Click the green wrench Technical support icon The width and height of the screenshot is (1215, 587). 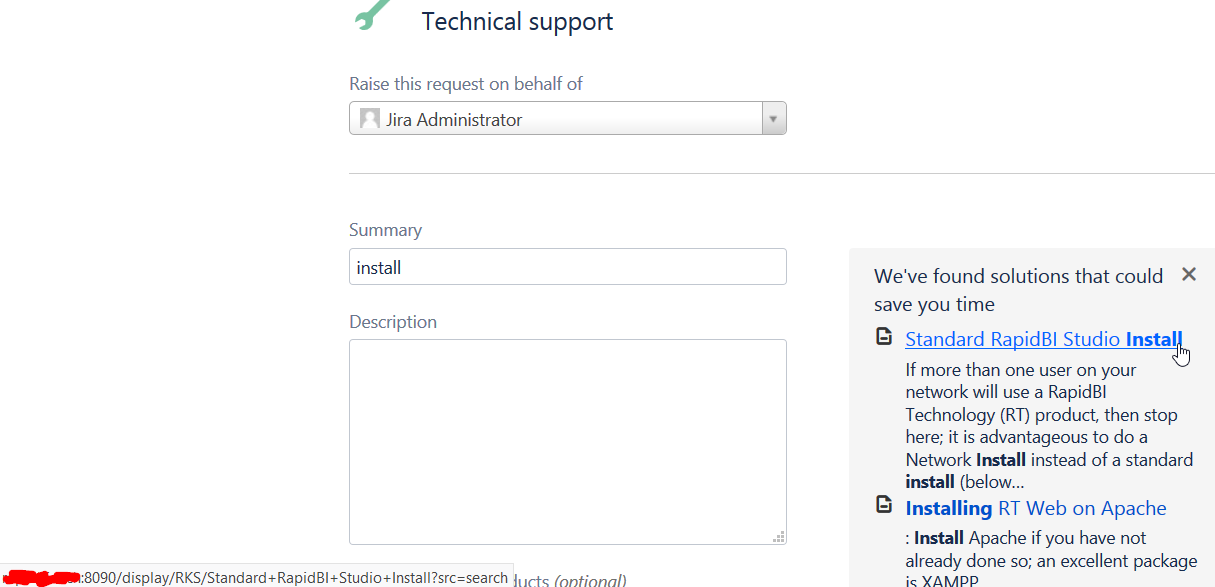[373, 14]
